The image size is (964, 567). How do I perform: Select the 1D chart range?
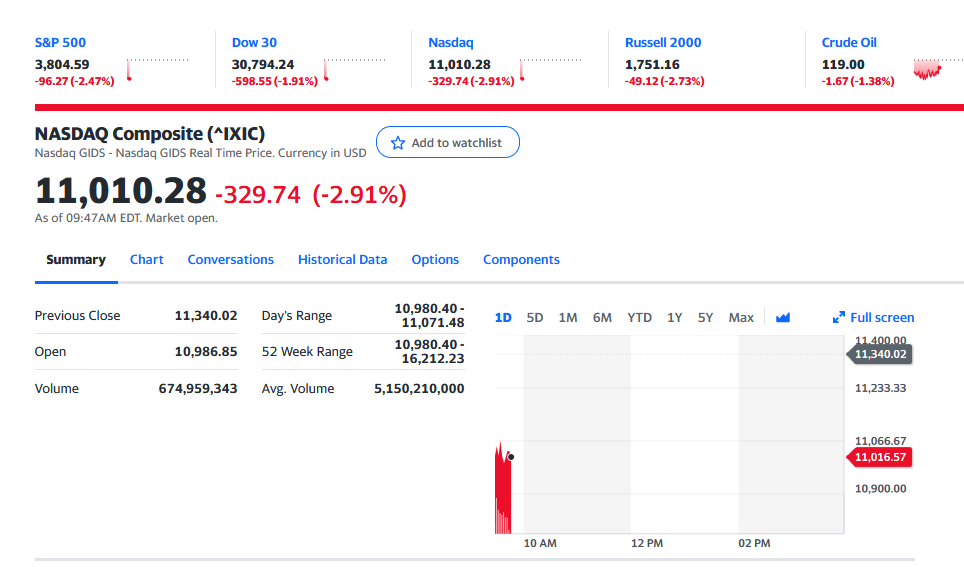point(503,317)
